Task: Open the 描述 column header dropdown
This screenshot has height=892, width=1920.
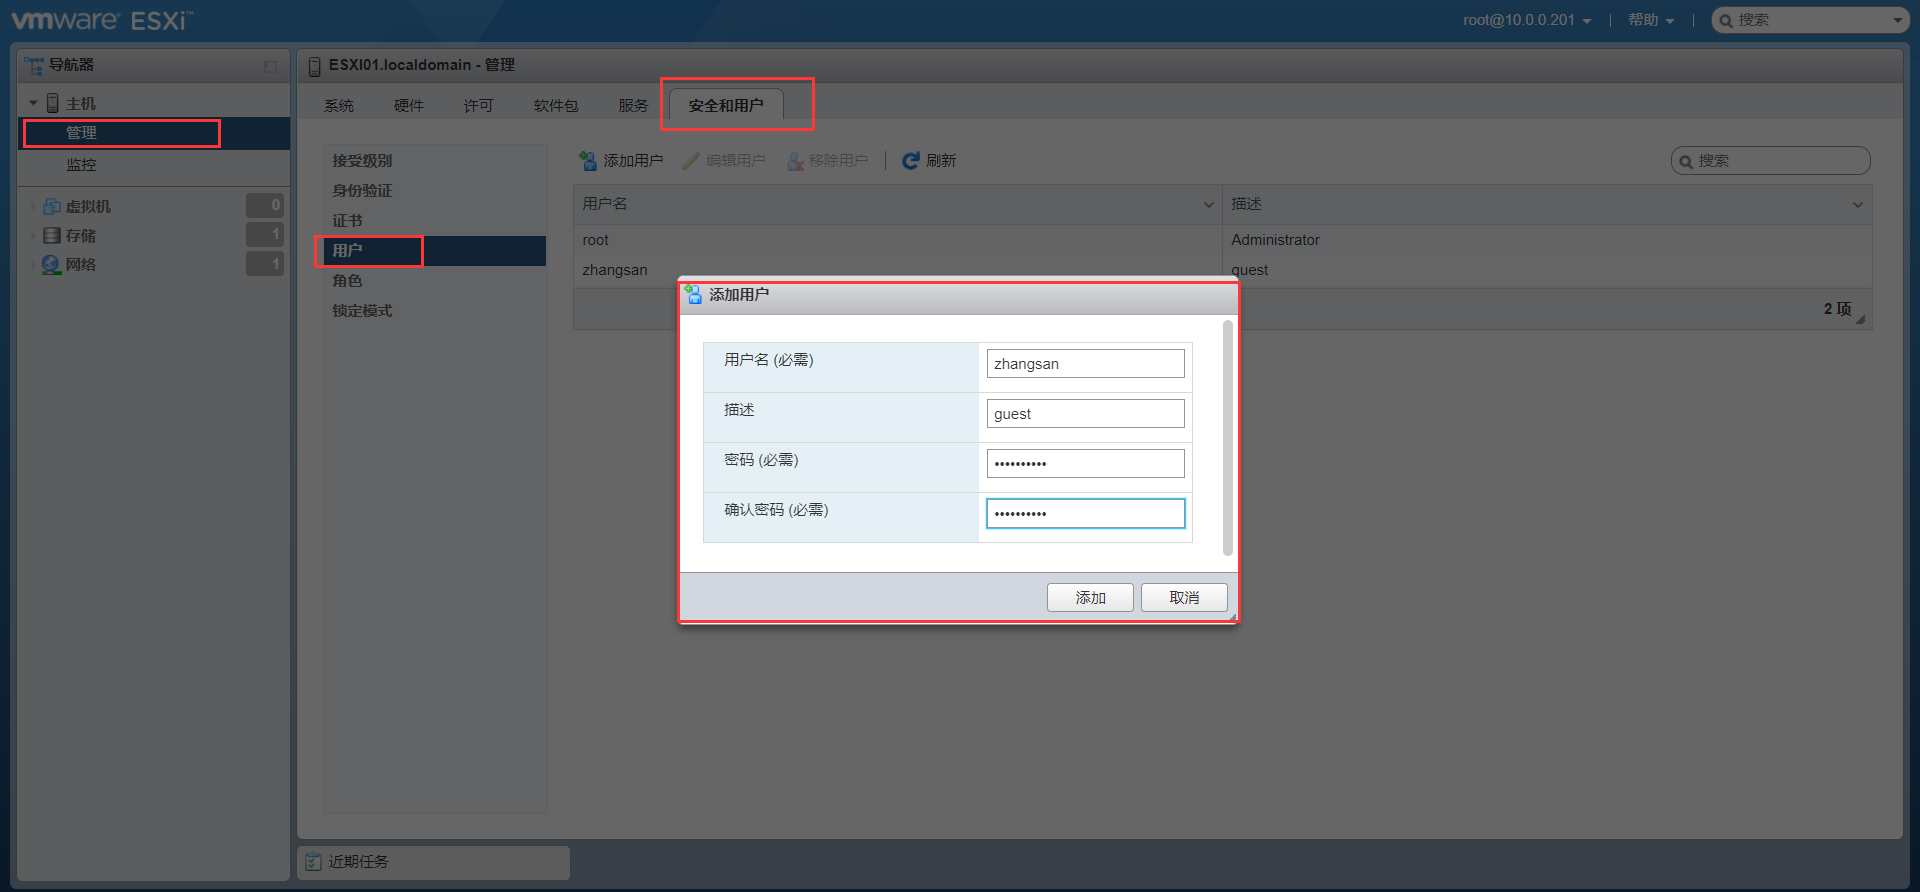Action: click(x=1857, y=204)
